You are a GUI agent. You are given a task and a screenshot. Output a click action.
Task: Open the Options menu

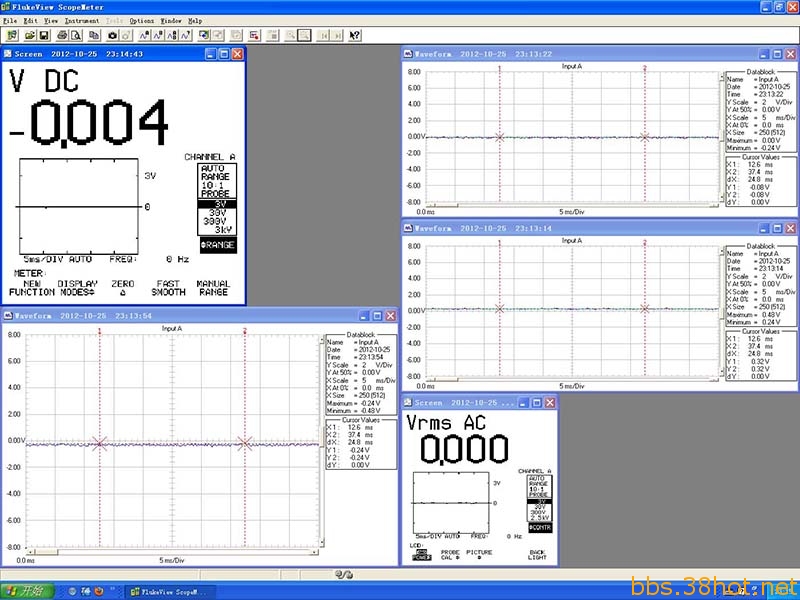[x=141, y=21]
